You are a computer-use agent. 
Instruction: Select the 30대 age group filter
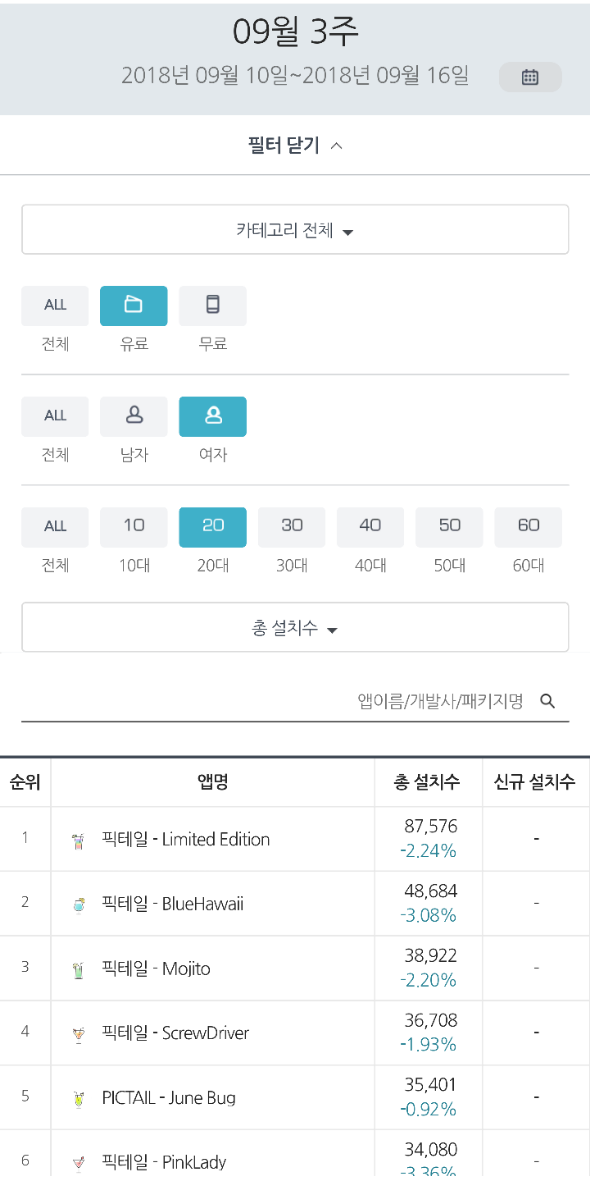[292, 527]
